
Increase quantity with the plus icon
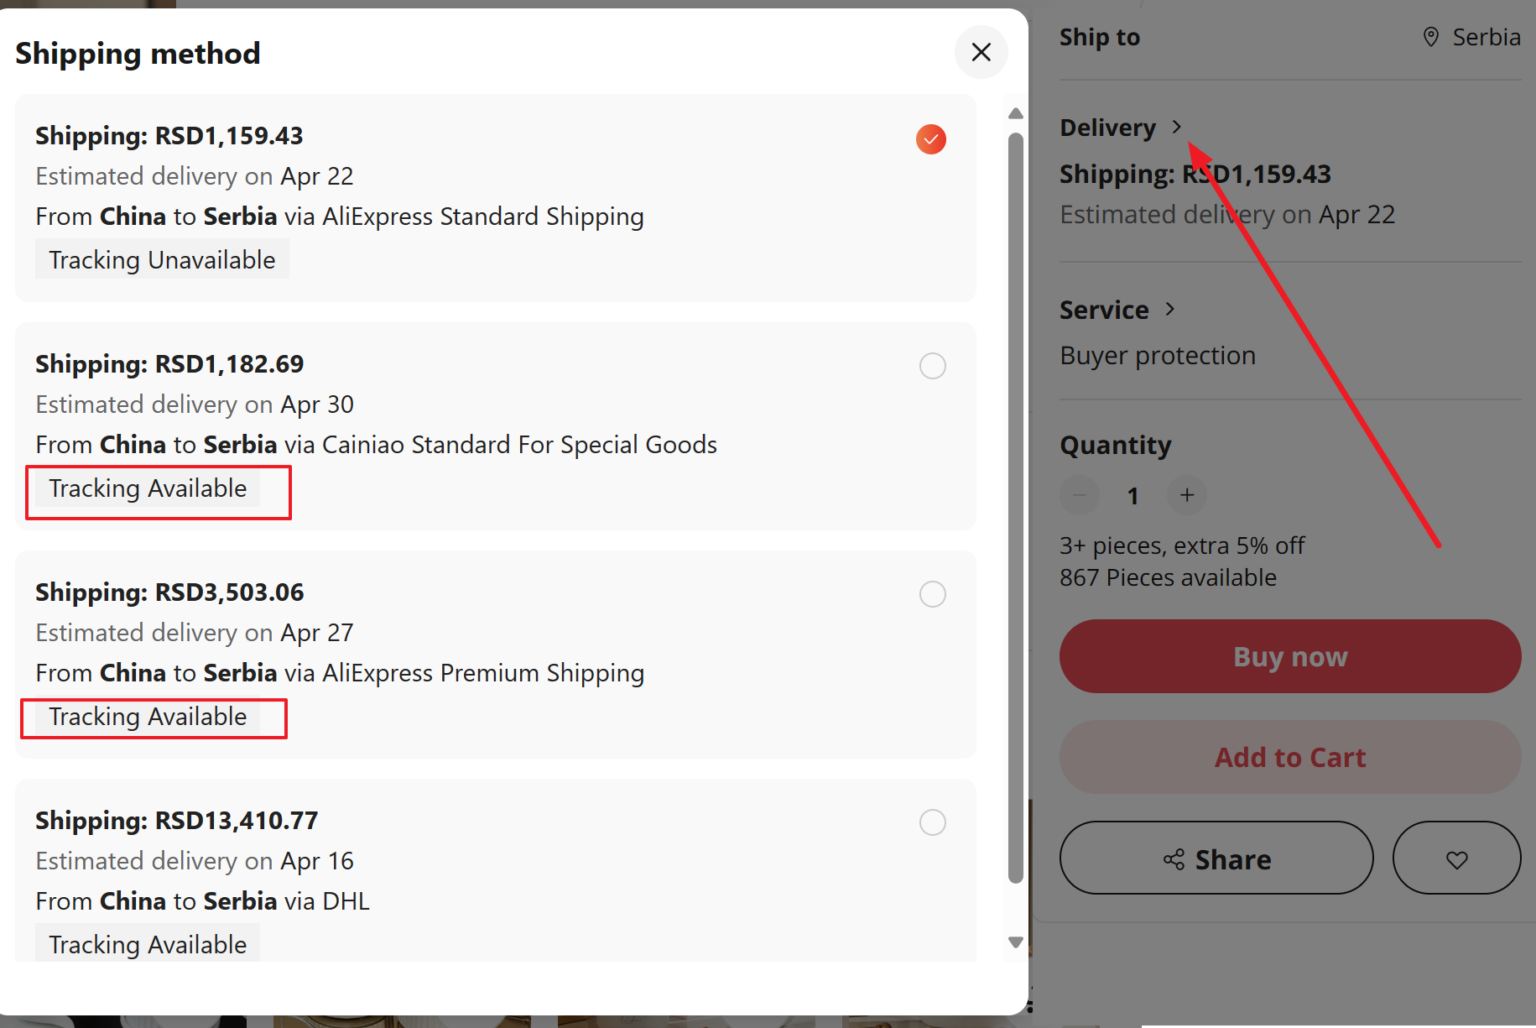pyautogui.click(x=1187, y=495)
